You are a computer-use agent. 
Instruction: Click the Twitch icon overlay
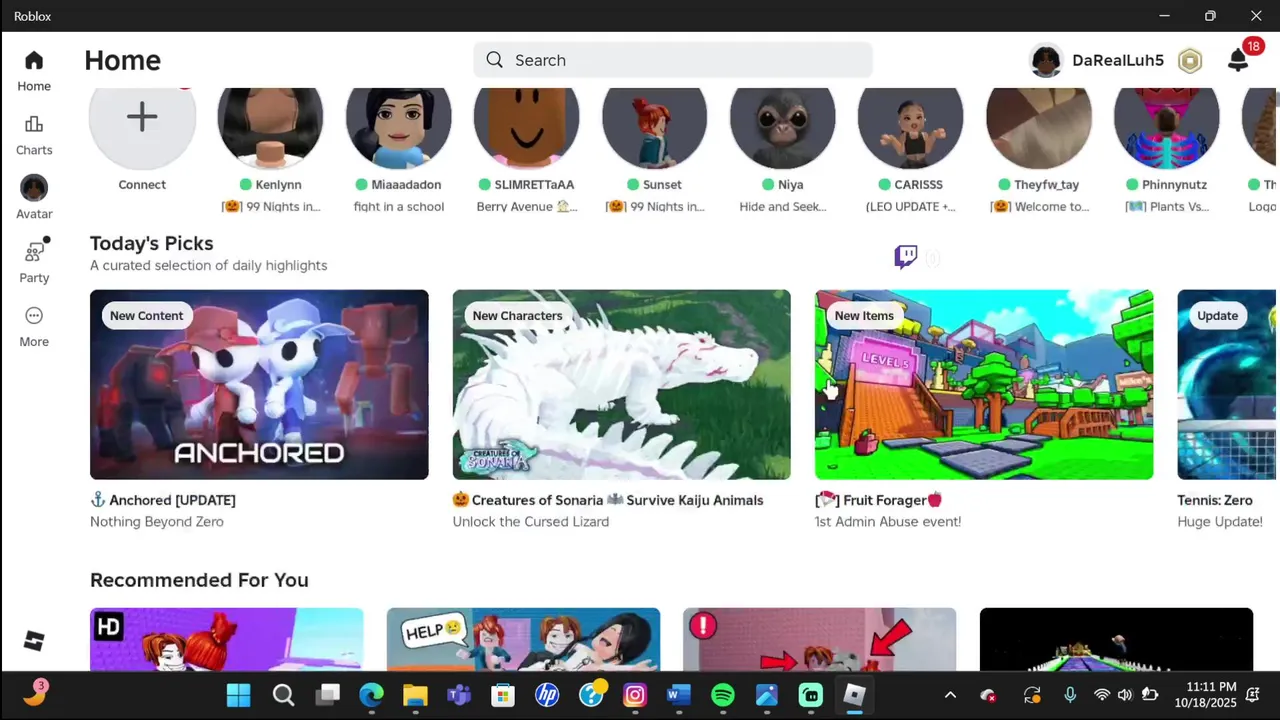906,257
